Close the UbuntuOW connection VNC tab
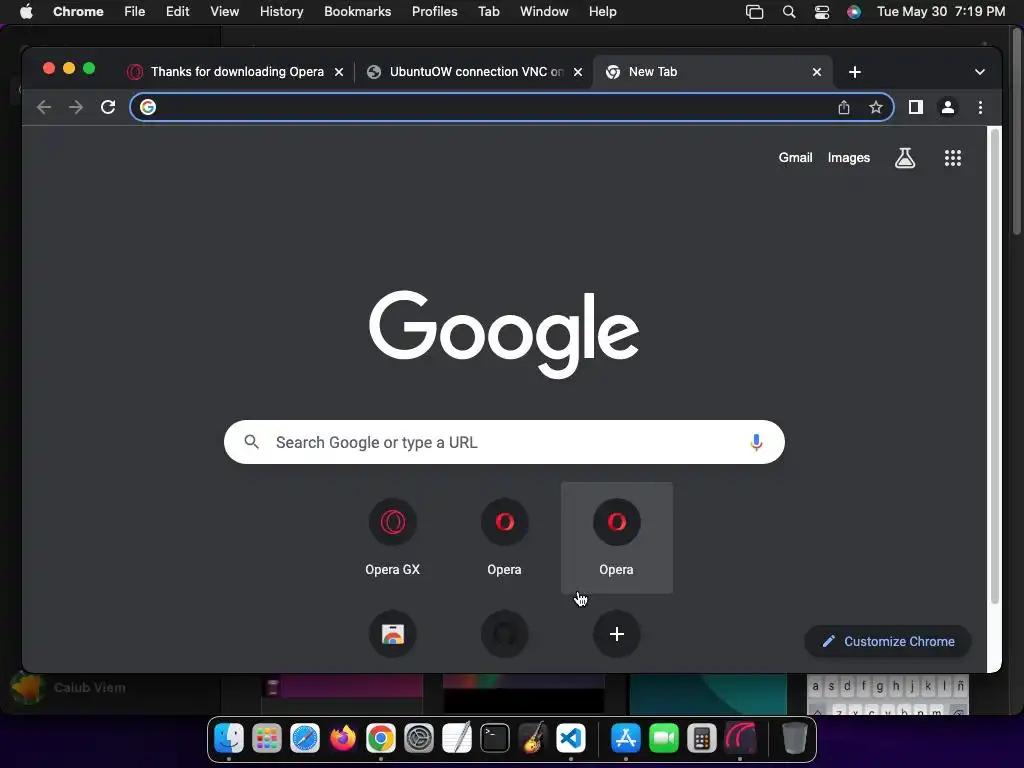 (x=578, y=72)
